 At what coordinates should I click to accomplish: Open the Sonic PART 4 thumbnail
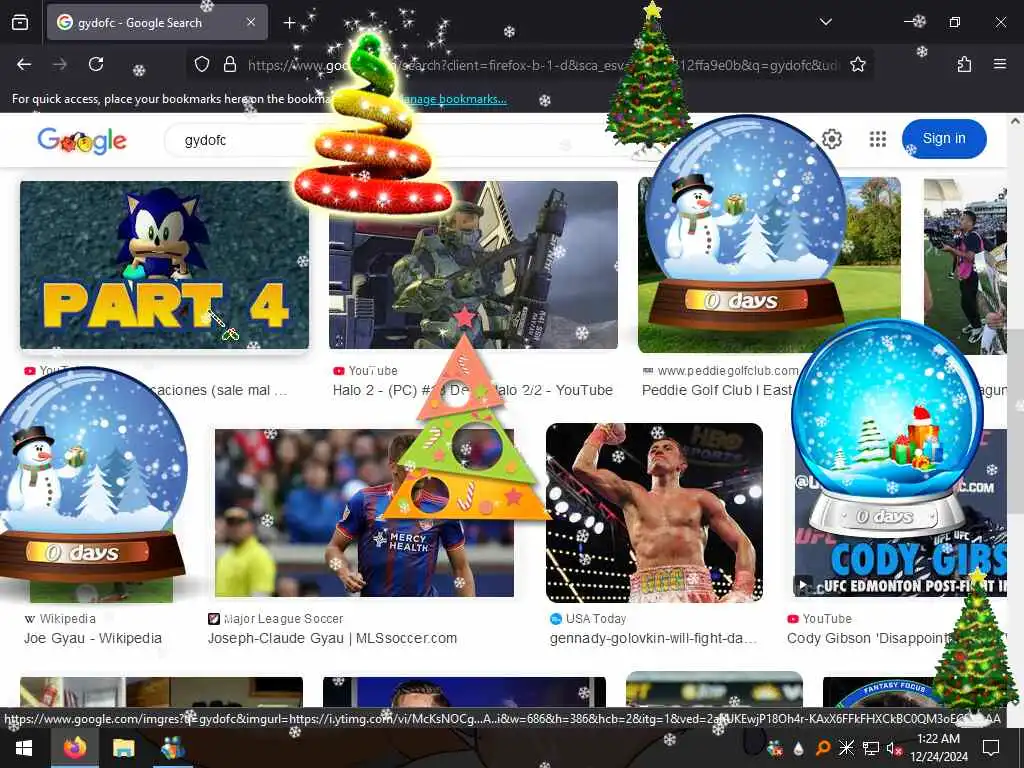point(164,265)
